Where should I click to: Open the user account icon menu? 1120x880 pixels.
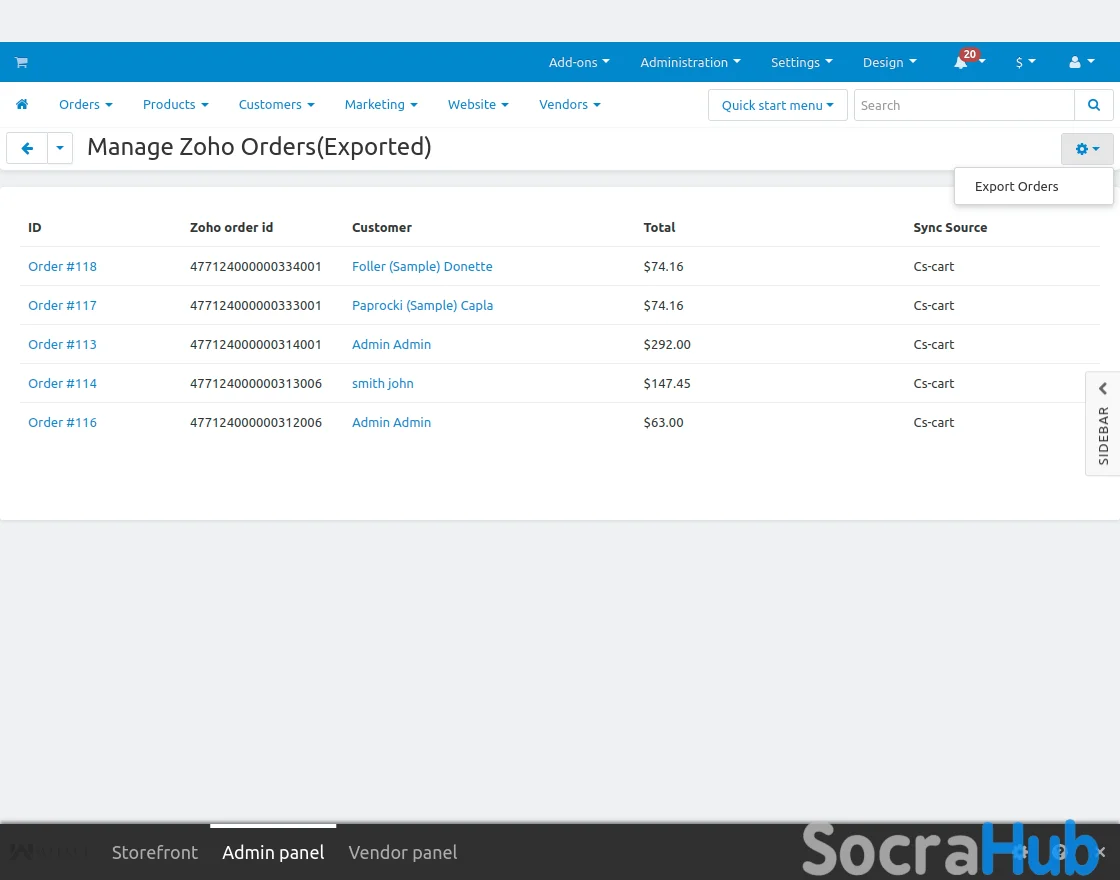pyautogui.click(x=1080, y=62)
